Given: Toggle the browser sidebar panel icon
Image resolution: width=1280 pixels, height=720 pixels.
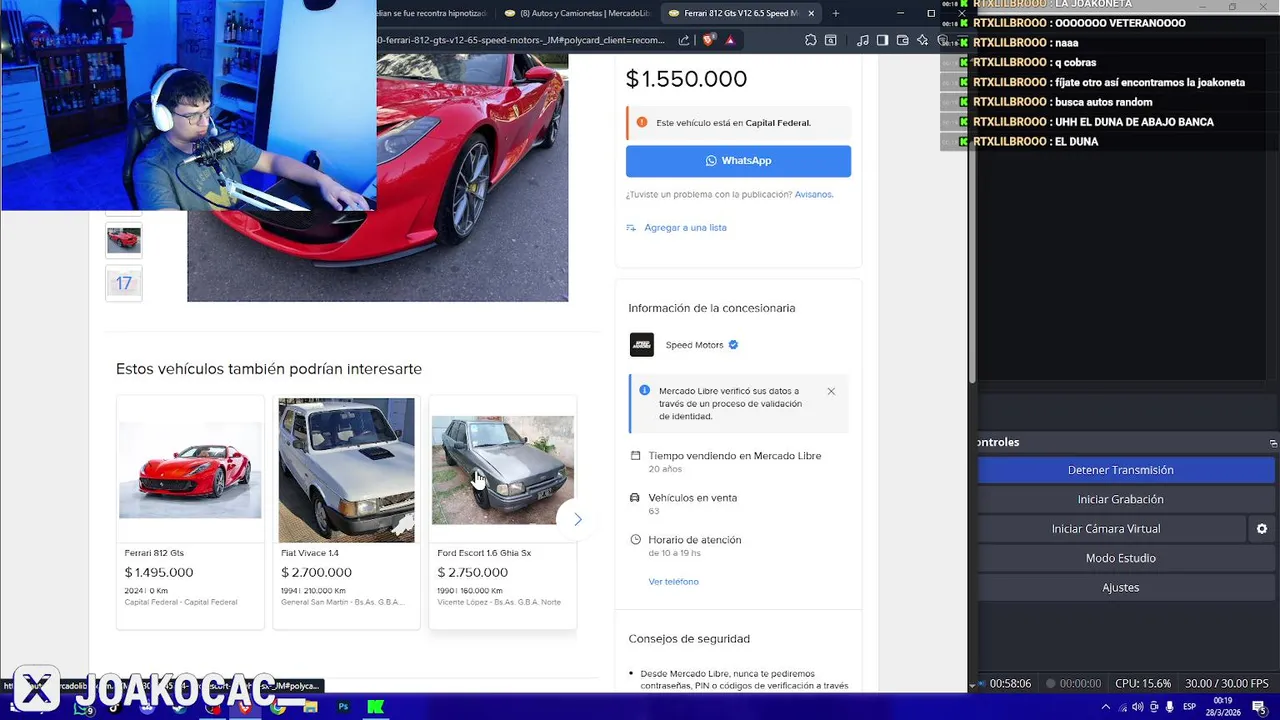Looking at the screenshot, I should click(x=882, y=40).
